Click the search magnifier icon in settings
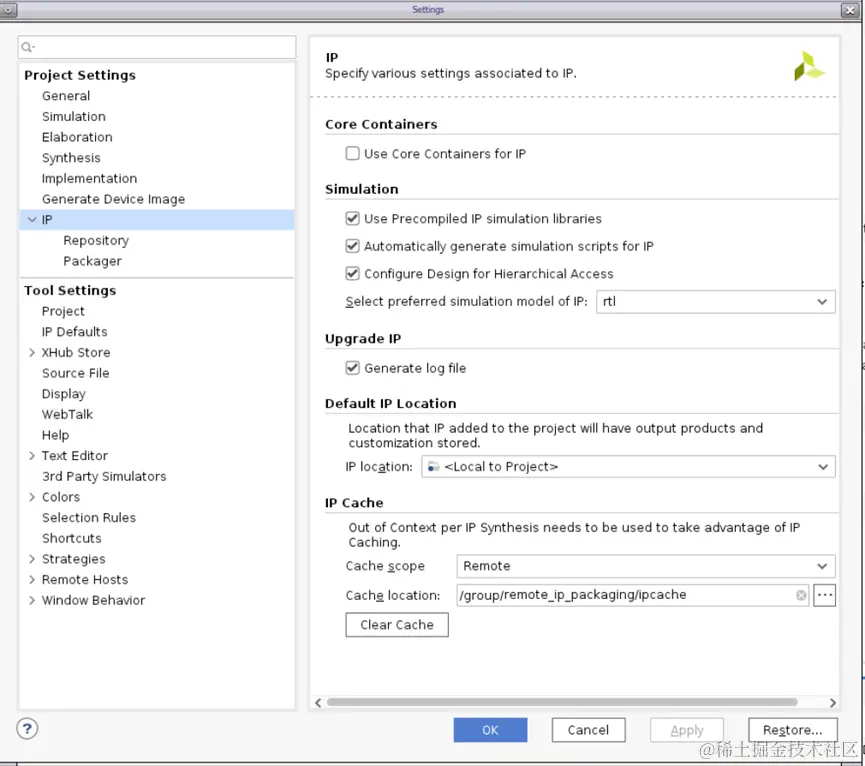The width and height of the screenshot is (865, 766). point(27,47)
